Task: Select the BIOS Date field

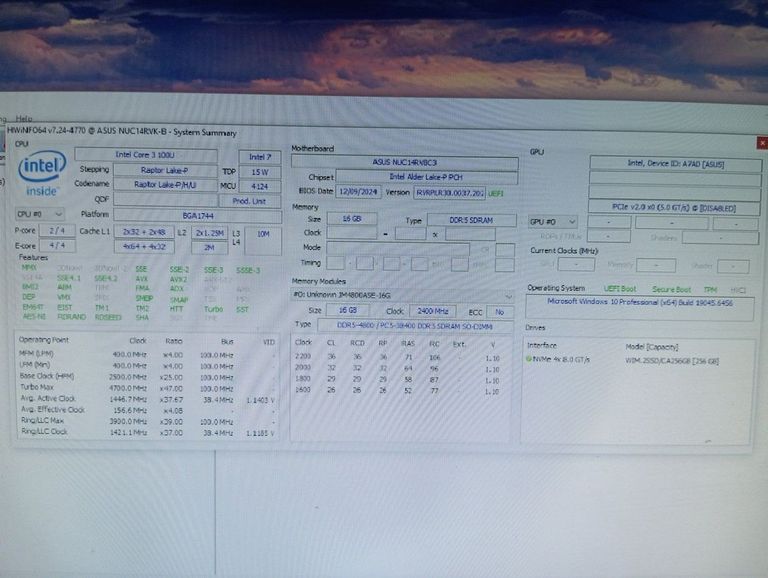Action: point(357,191)
